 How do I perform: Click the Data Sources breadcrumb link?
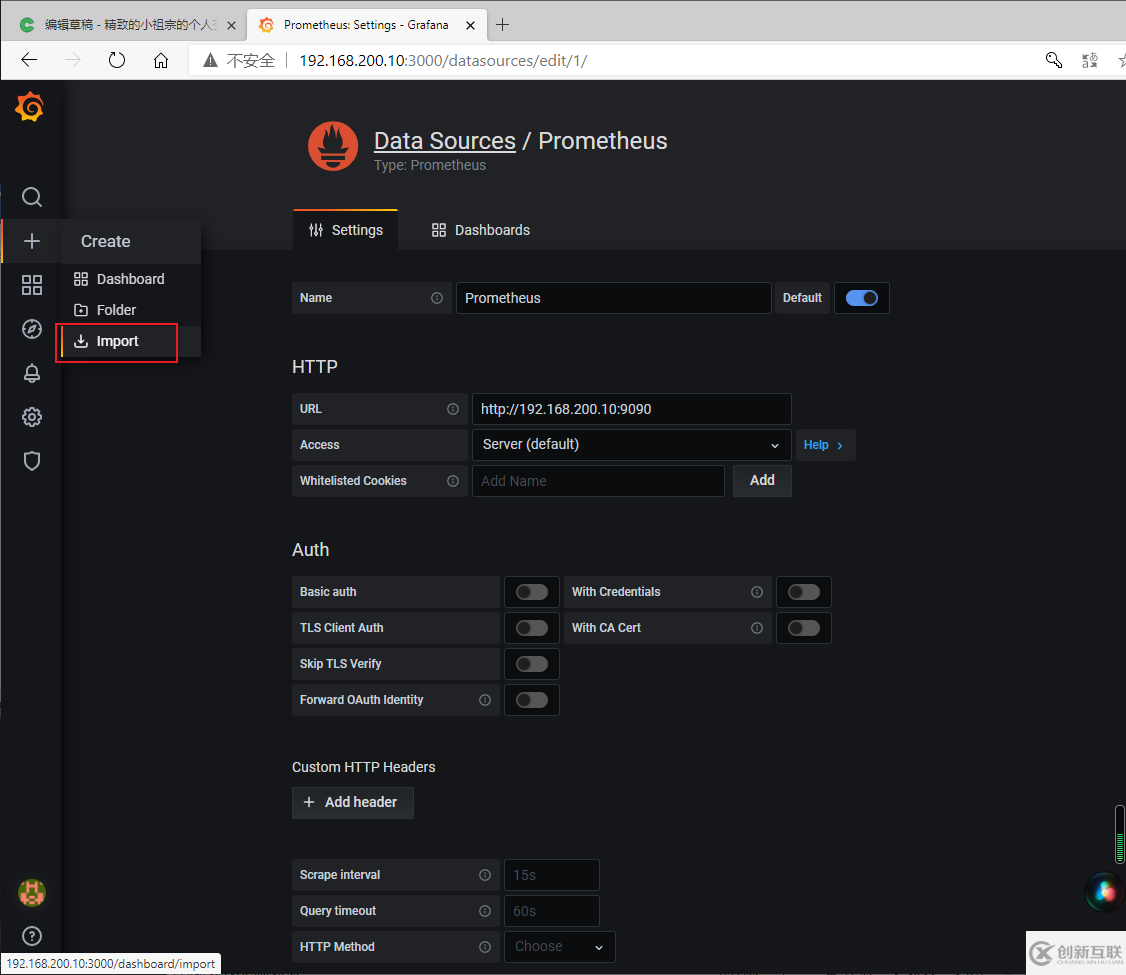[x=445, y=141]
